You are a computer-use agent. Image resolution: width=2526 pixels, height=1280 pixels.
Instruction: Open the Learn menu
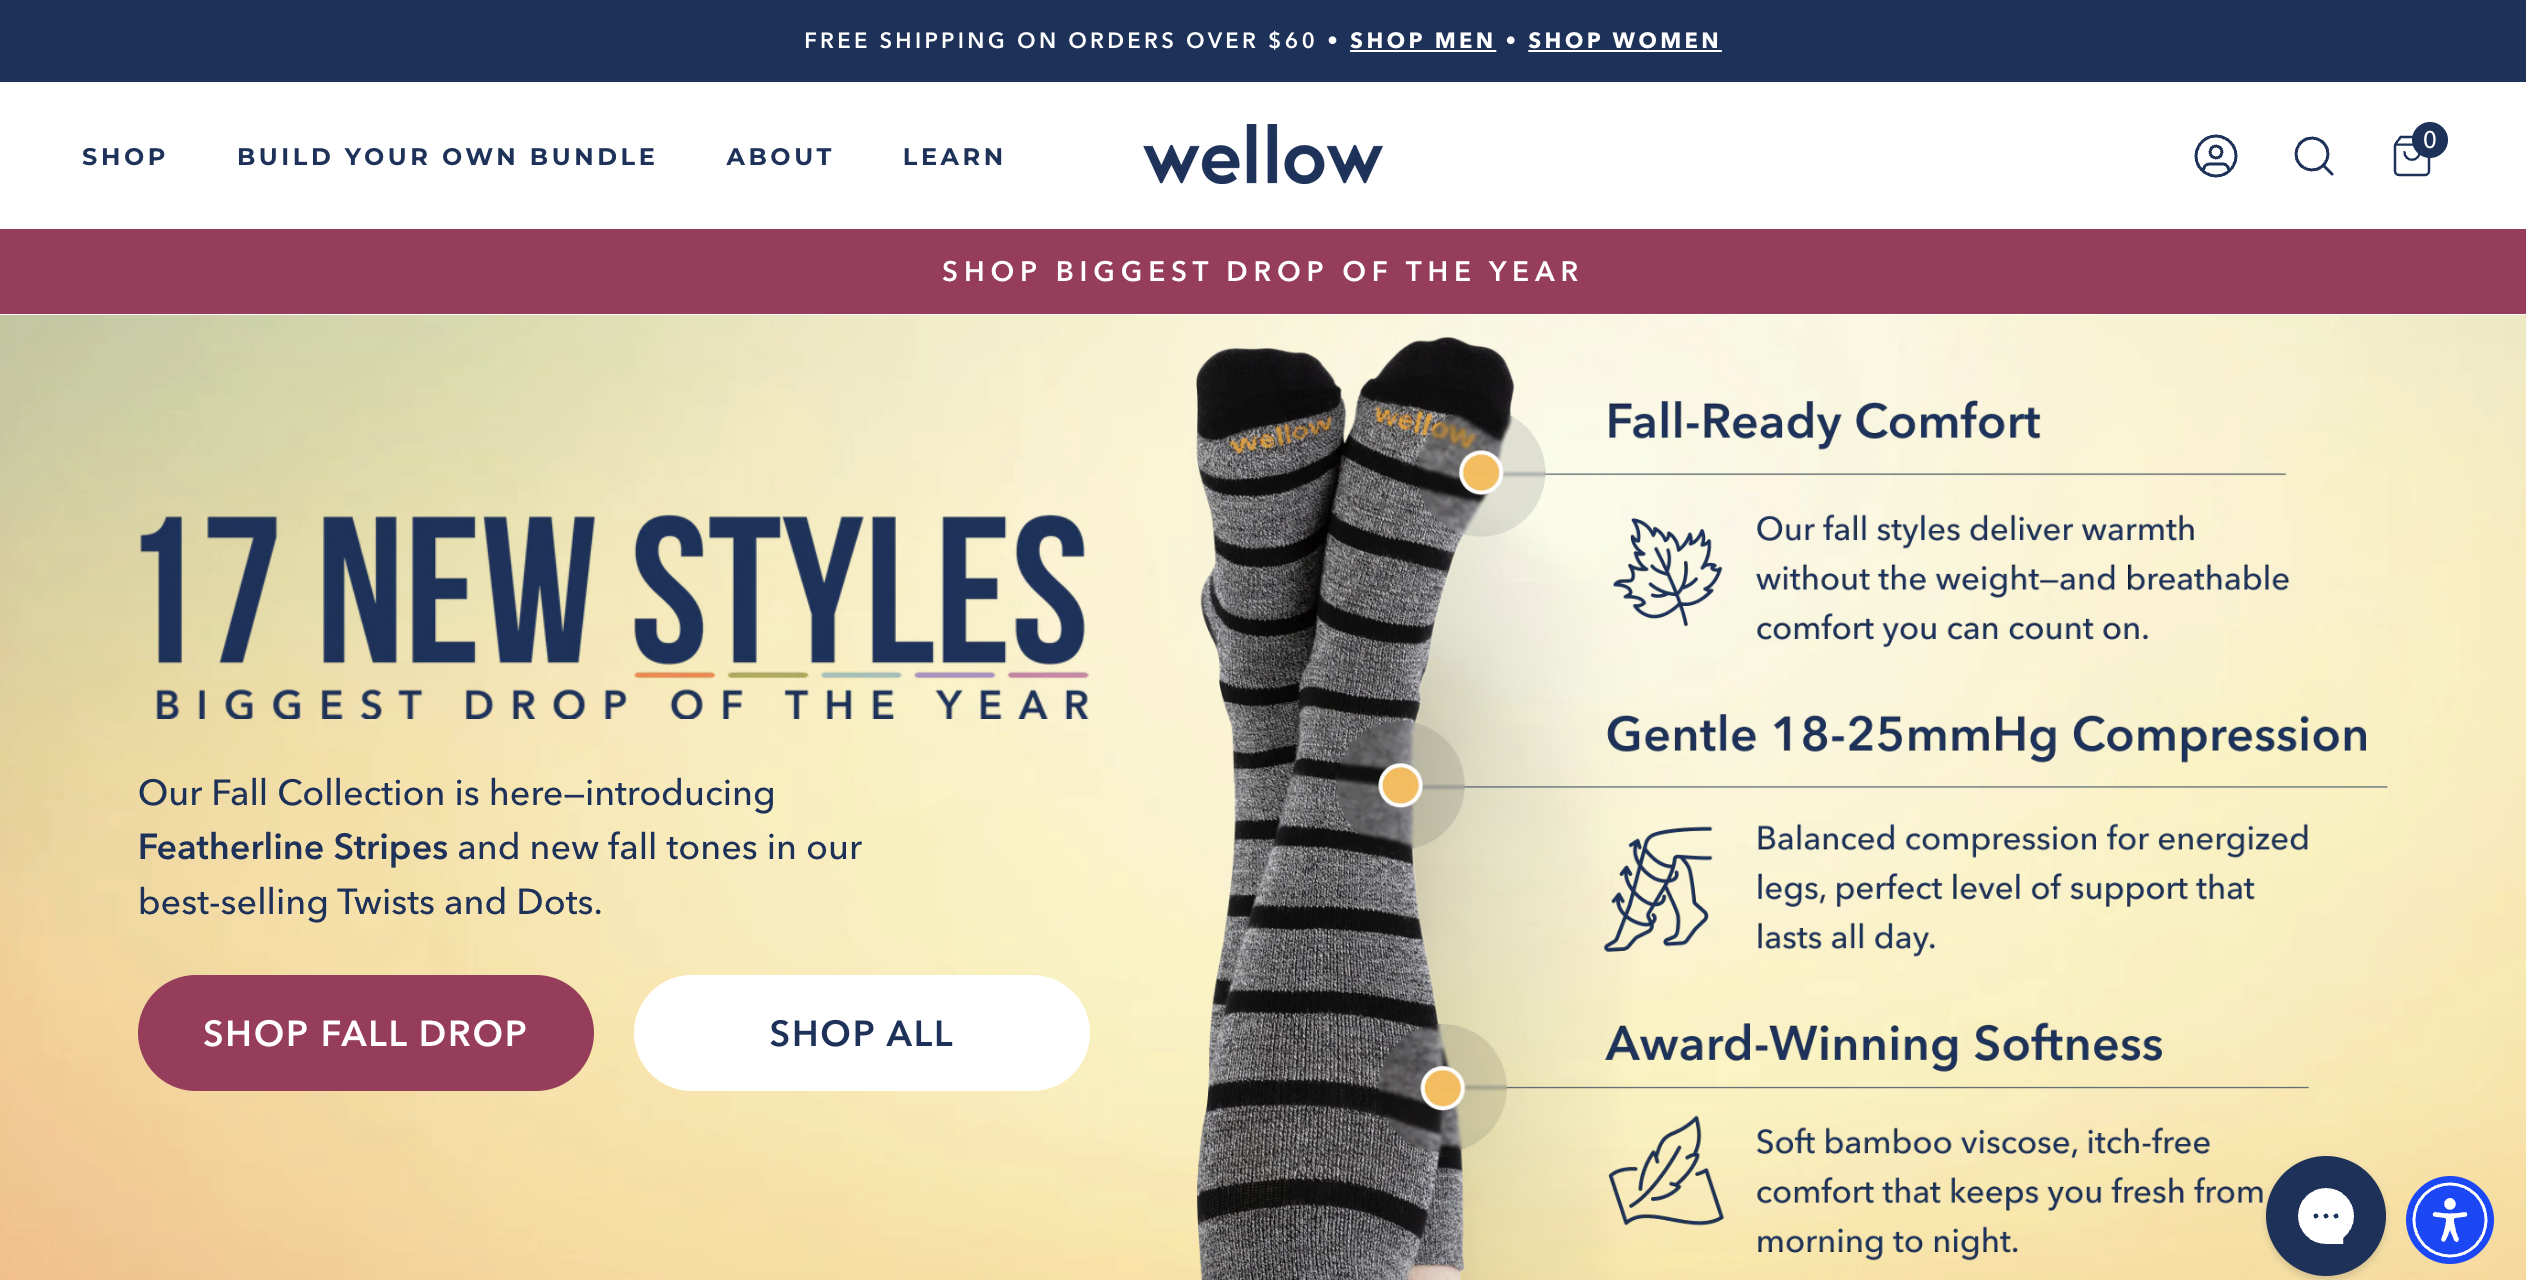954,157
